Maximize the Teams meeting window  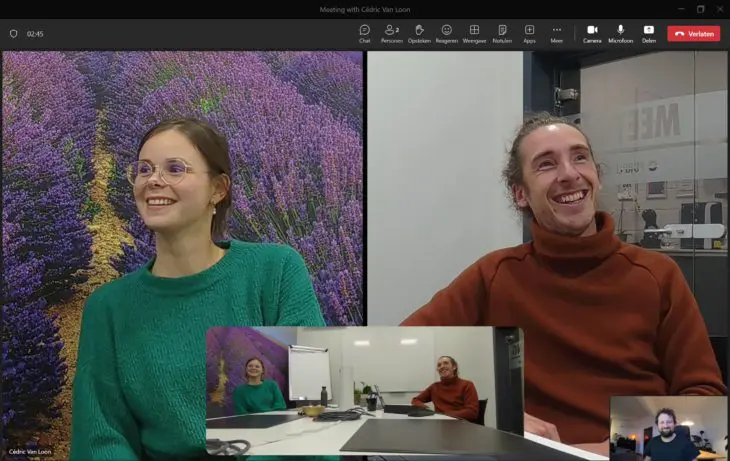tap(700, 9)
